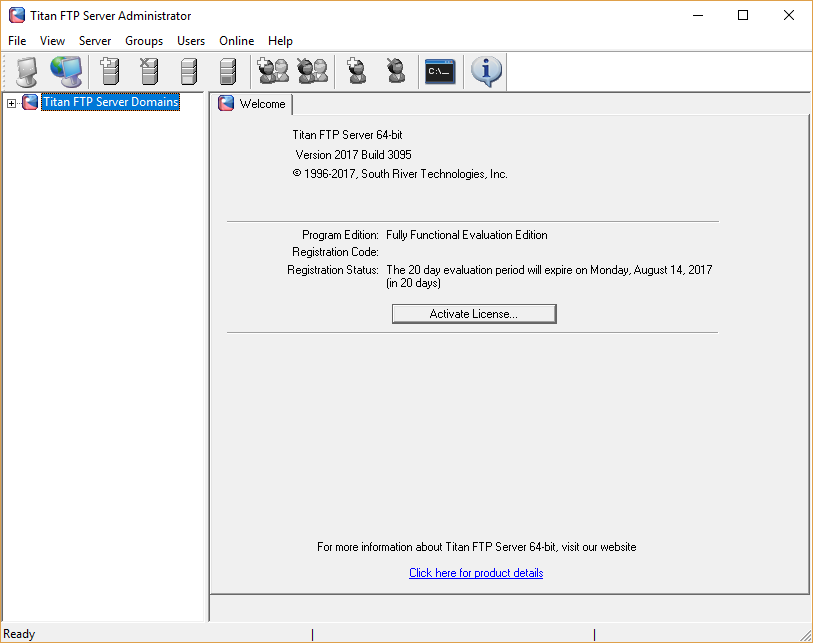Click the Titan FTP Server 64-bit heading
This screenshot has width=813, height=643.
point(347,135)
